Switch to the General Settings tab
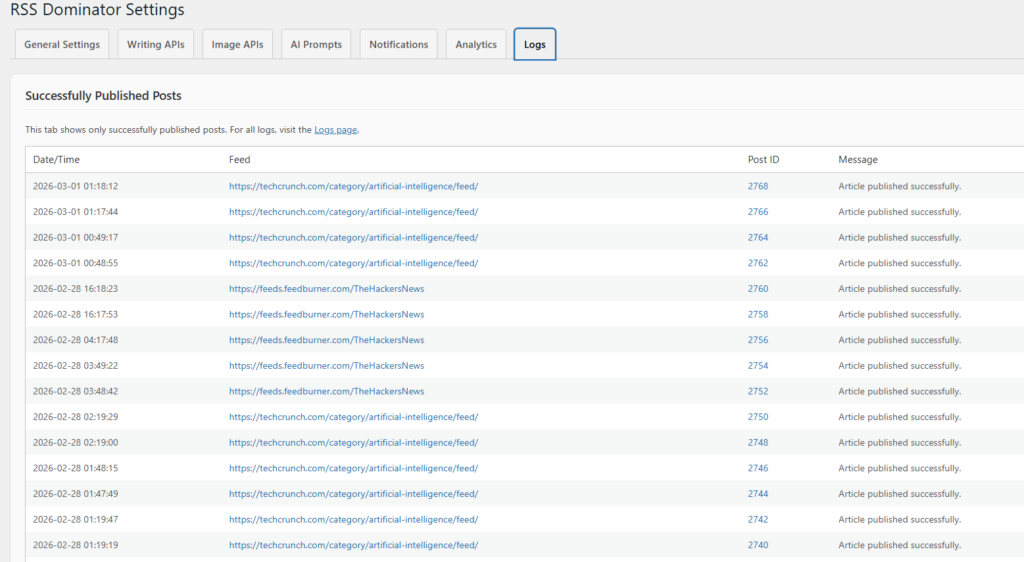 (62, 45)
